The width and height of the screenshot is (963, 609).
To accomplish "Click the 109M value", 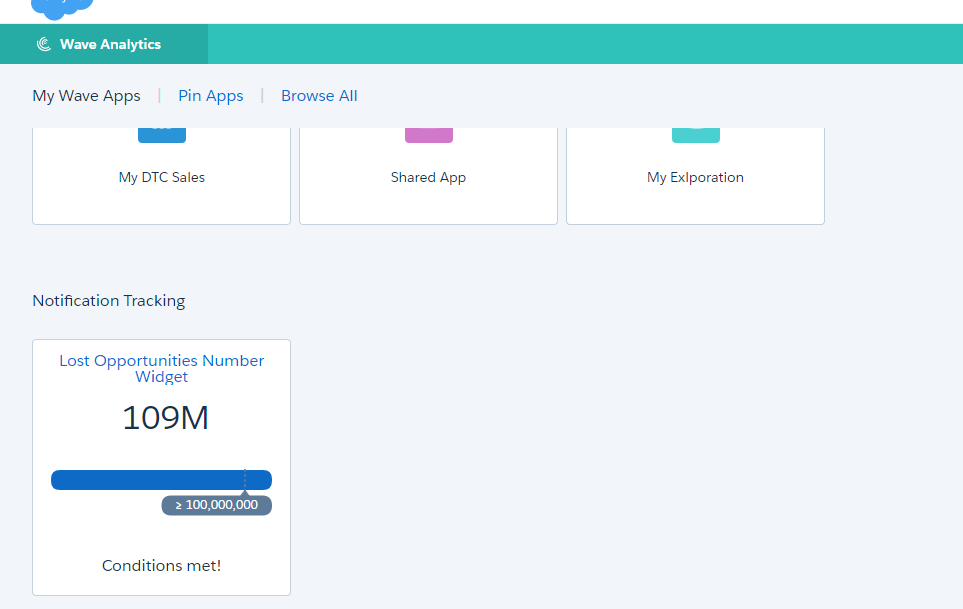I will coord(165,418).
